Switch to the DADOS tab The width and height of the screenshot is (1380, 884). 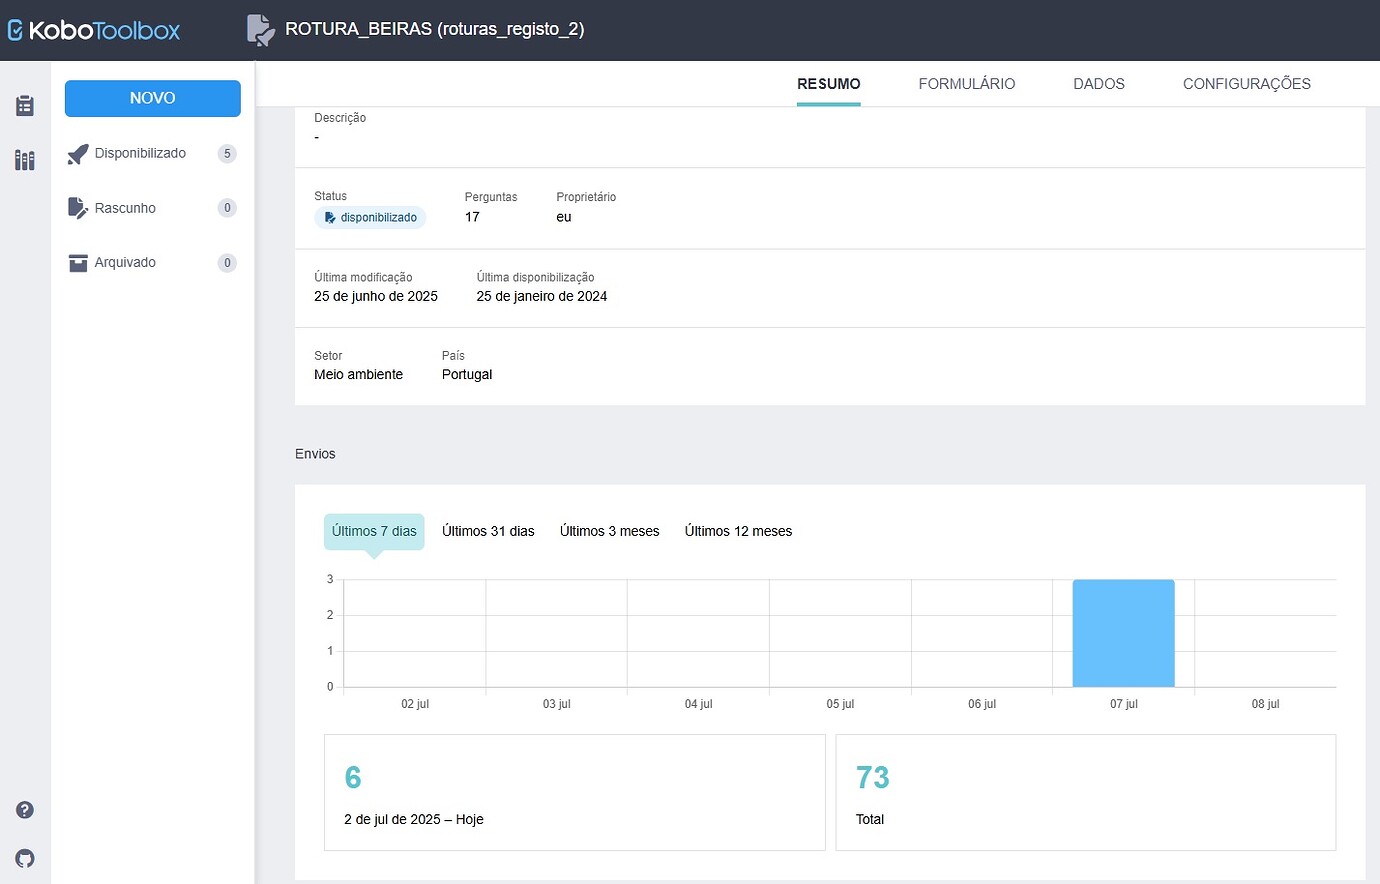1098,84
